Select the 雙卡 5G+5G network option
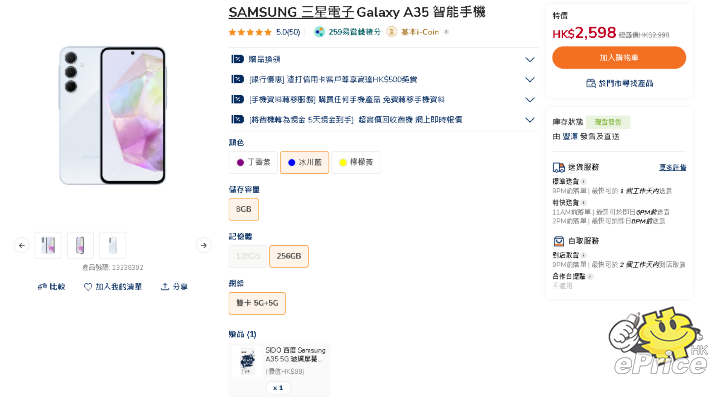718x400 pixels. click(257, 304)
